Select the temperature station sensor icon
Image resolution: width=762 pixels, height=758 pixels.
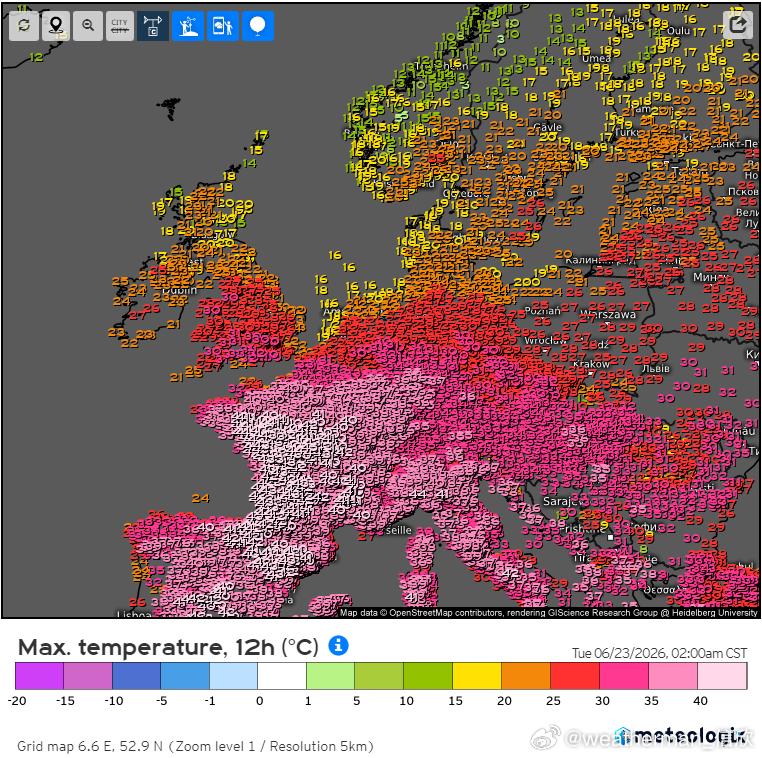(153, 26)
